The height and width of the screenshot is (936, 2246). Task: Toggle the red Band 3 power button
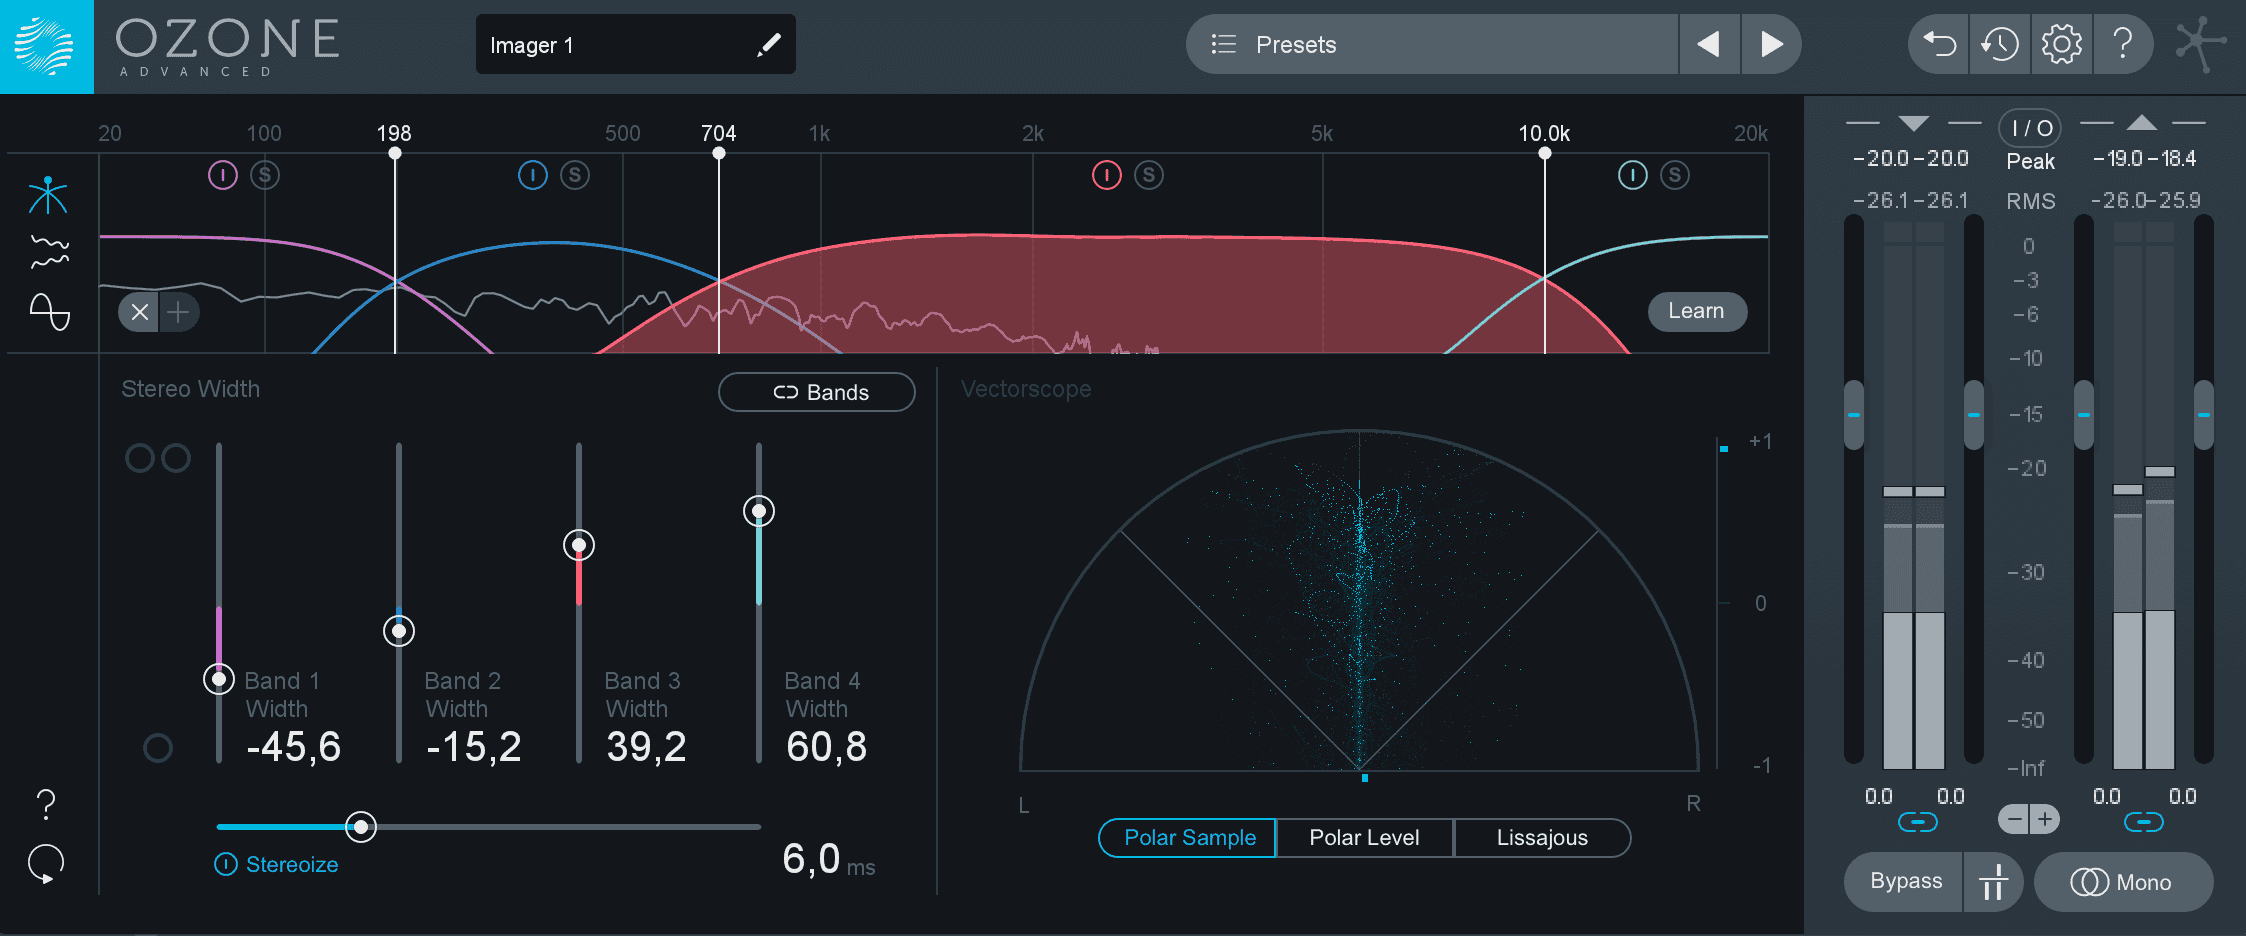click(1107, 176)
